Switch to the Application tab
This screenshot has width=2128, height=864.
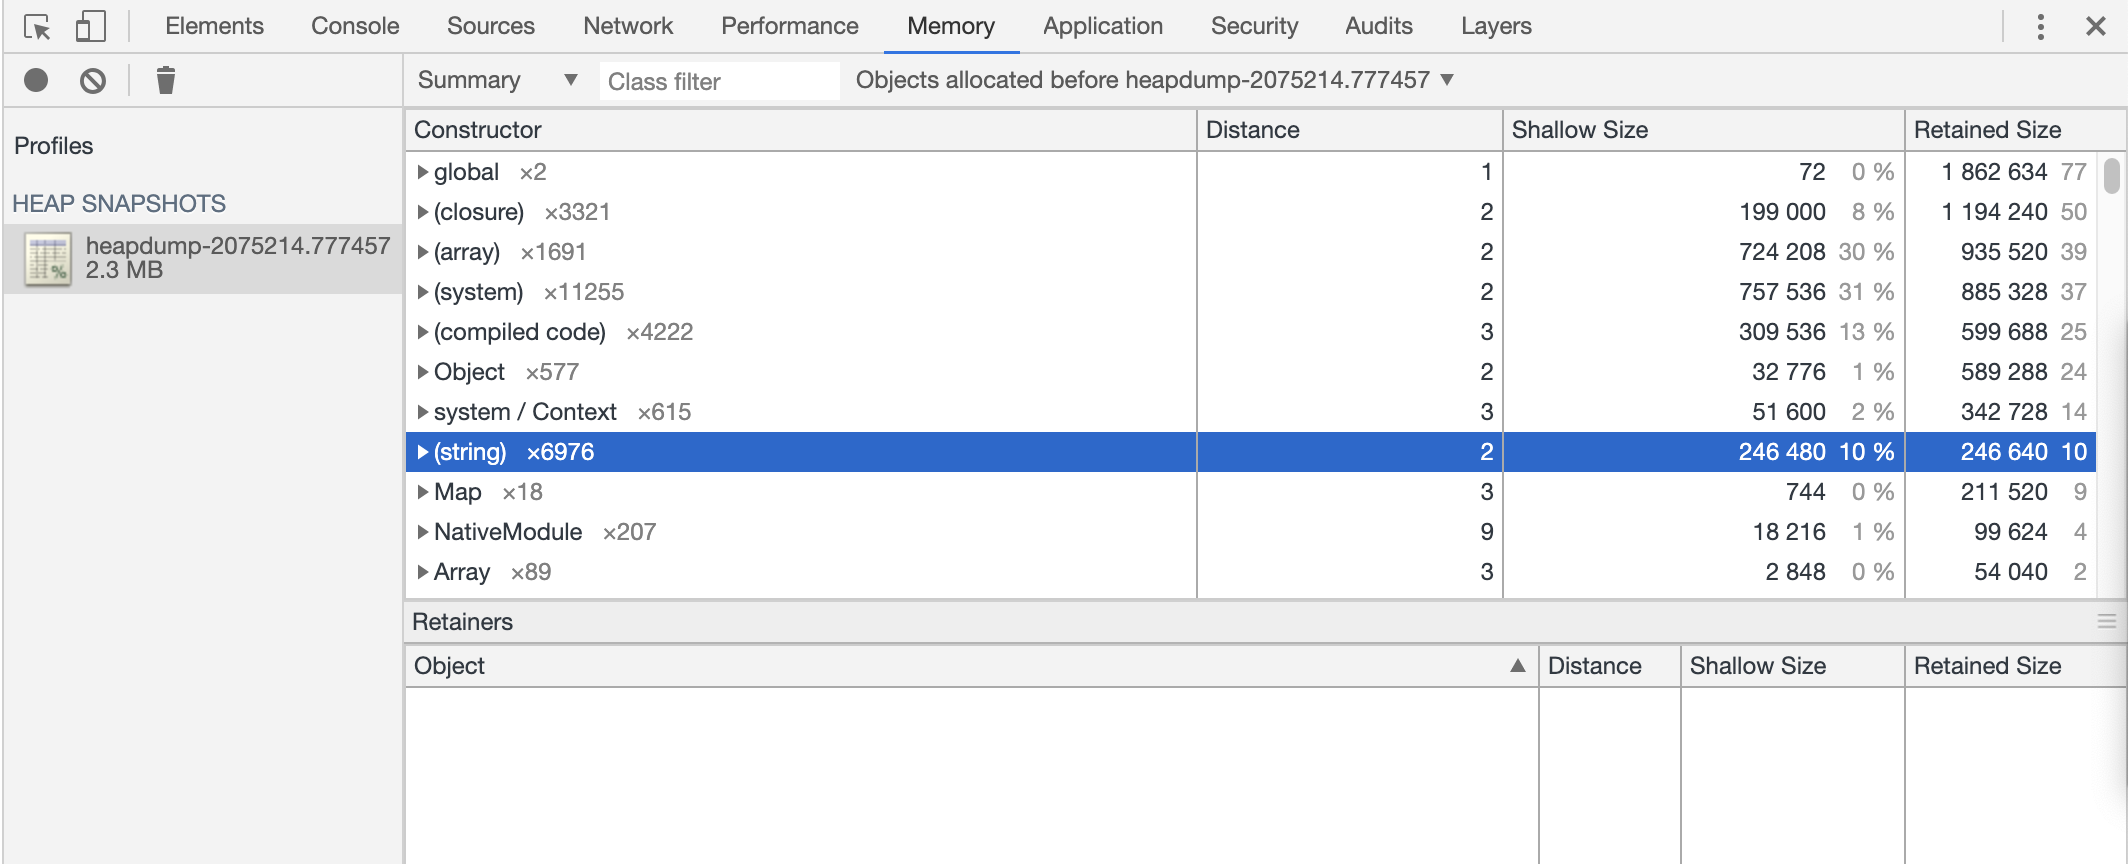(1102, 26)
